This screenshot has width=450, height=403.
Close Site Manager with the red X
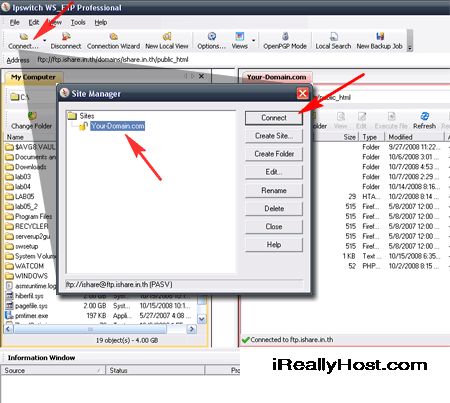click(x=303, y=93)
